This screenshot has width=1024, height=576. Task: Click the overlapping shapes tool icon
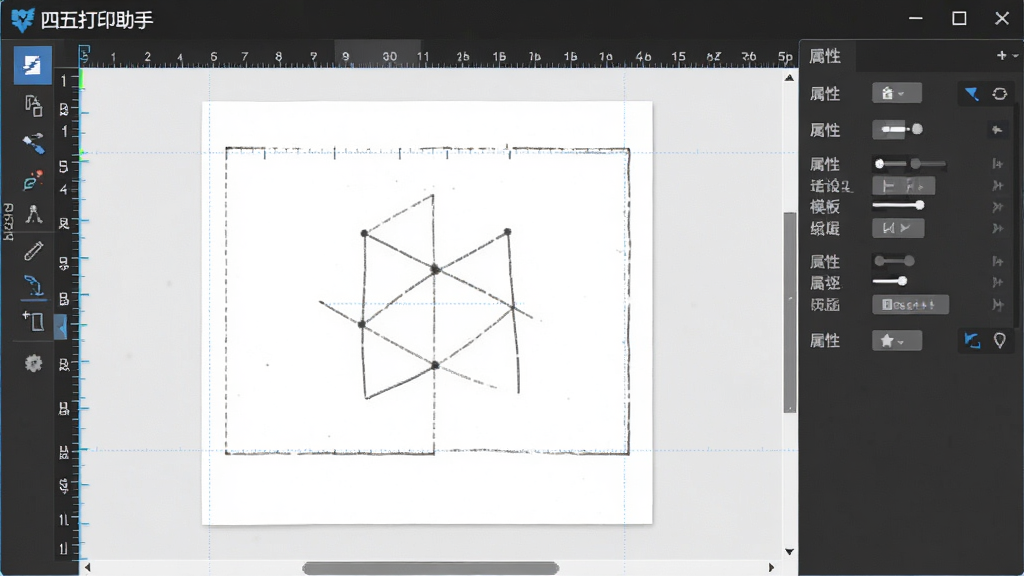(33, 106)
